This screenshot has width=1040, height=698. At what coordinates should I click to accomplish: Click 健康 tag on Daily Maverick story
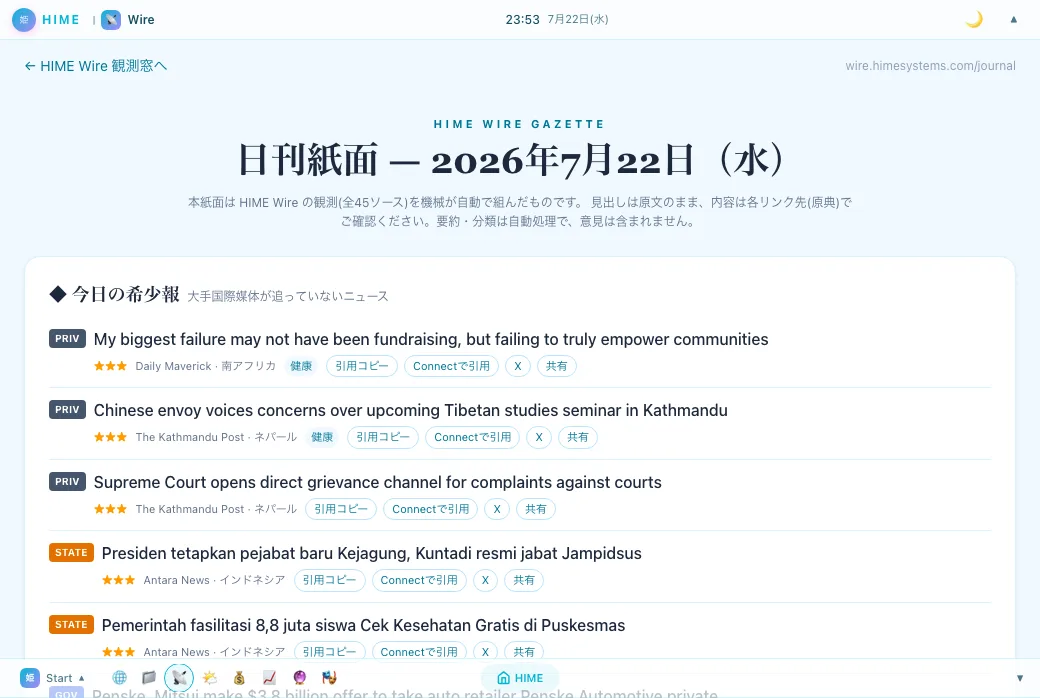301,366
